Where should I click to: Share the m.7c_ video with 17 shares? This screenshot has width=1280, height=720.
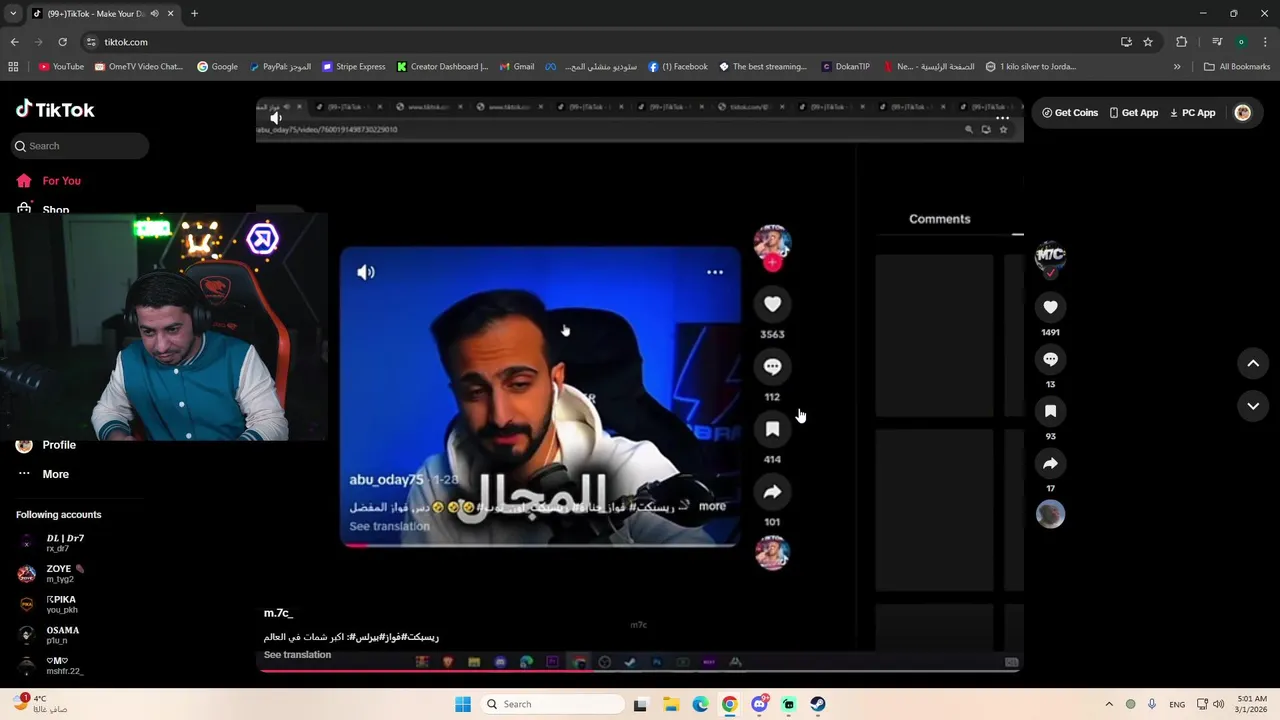point(1050,463)
